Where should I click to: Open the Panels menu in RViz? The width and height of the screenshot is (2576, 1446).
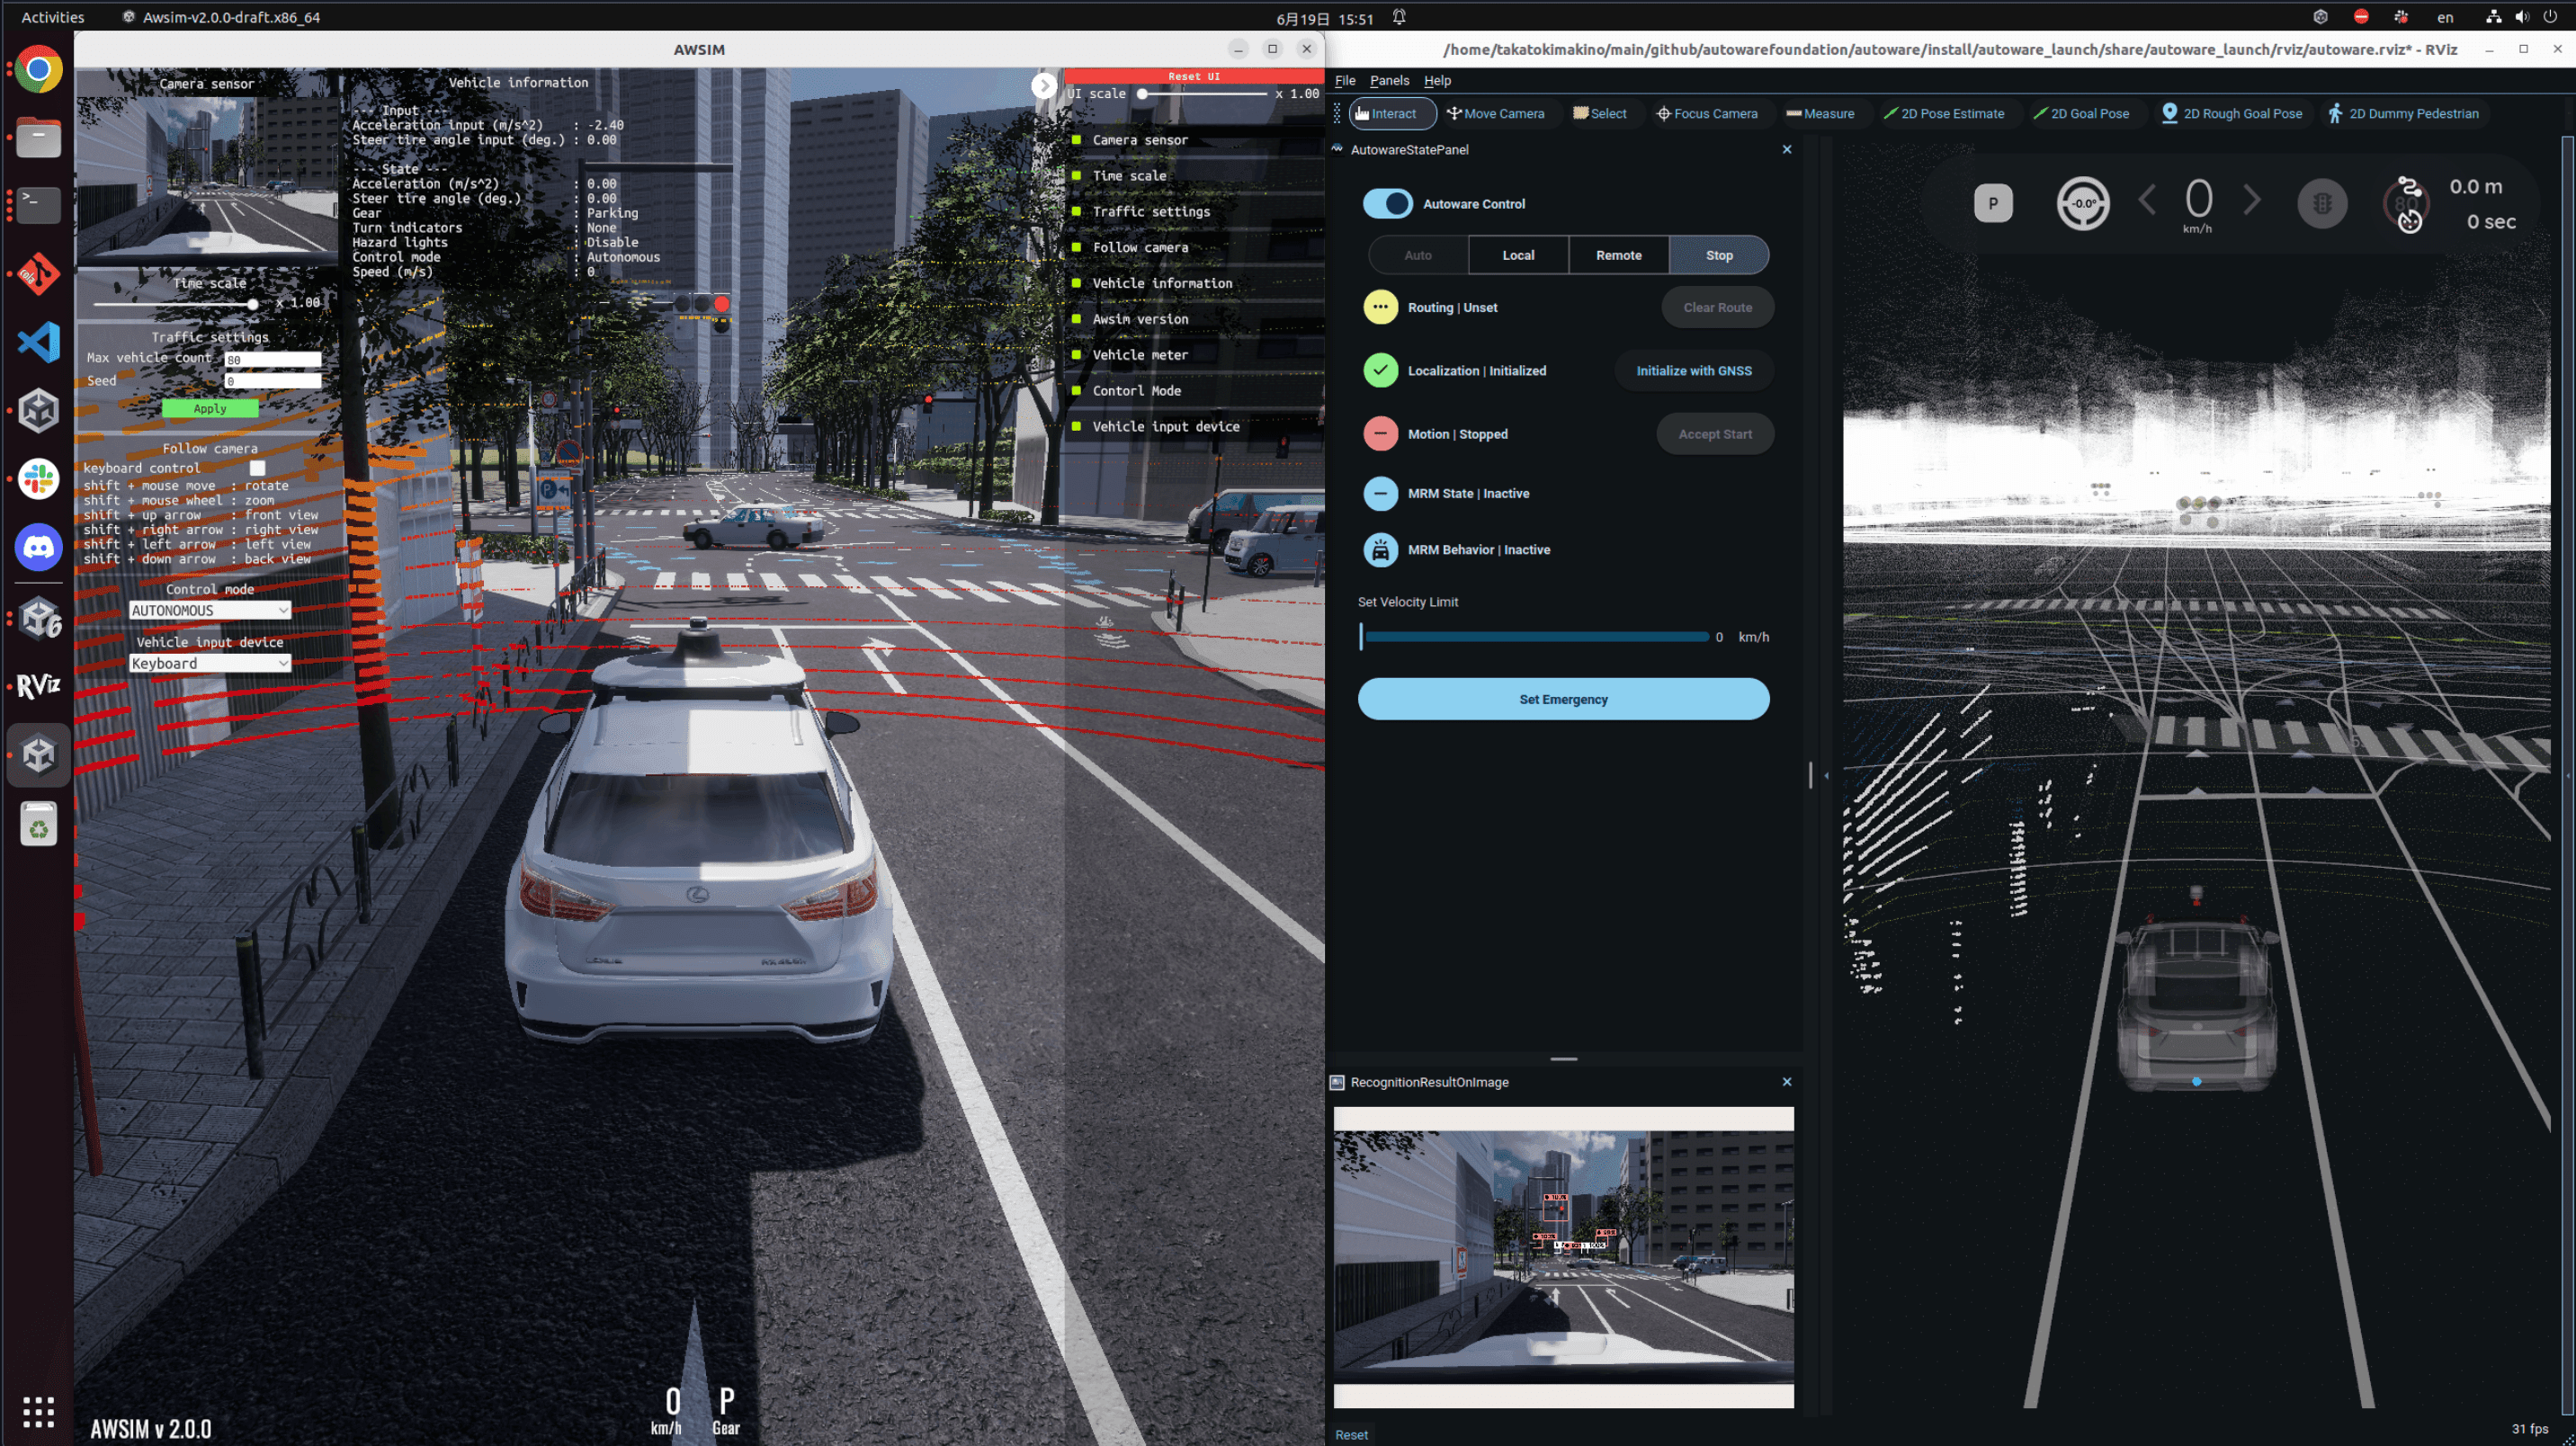coord(1389,80)
